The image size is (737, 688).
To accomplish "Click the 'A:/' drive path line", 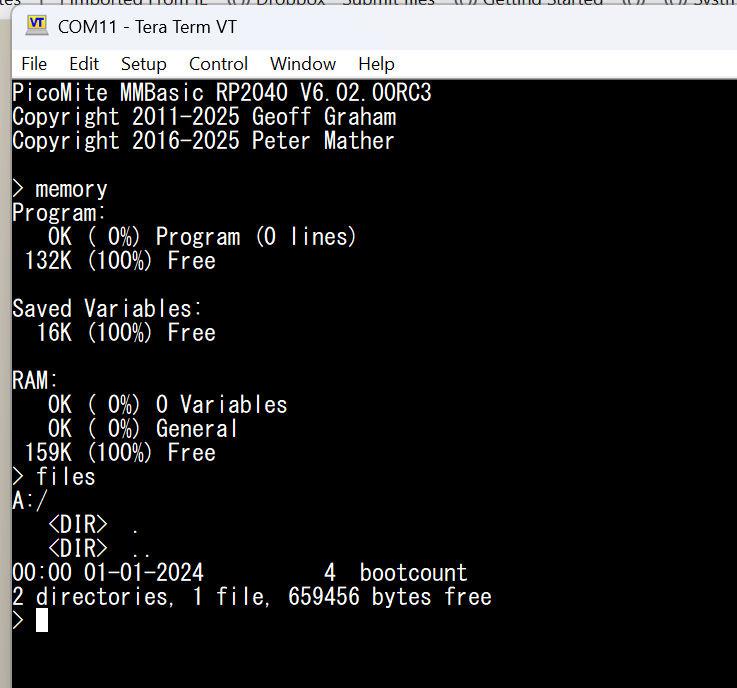I will point(30,501).
